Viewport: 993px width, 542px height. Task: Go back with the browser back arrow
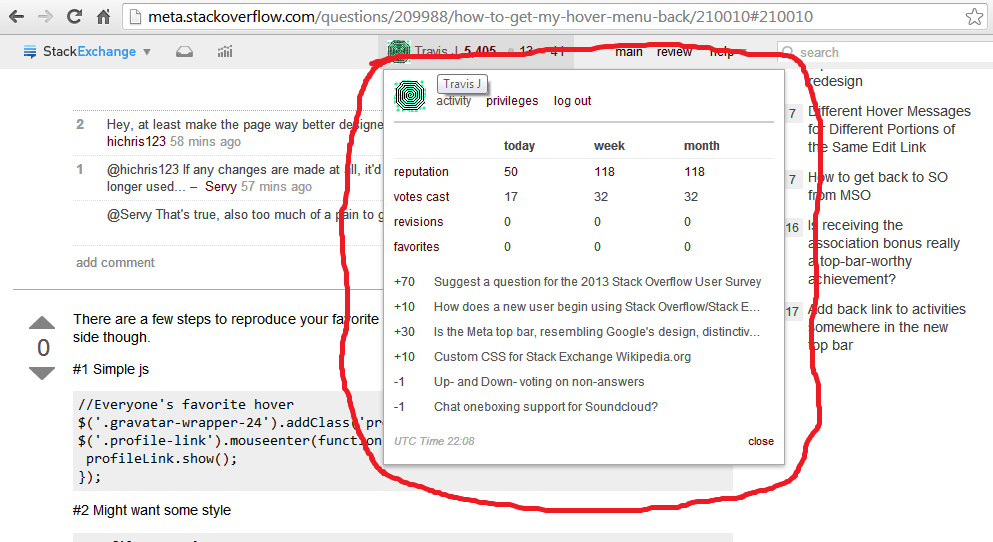click(x=16, y=17)
